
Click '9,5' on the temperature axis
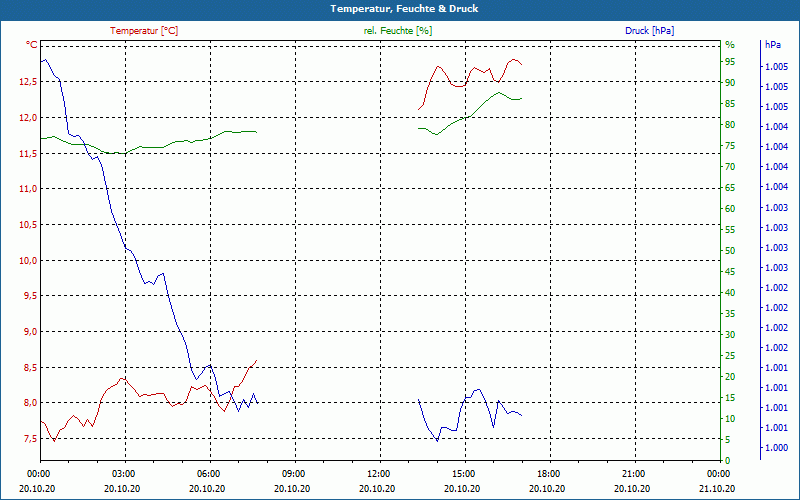pos(30,296)
